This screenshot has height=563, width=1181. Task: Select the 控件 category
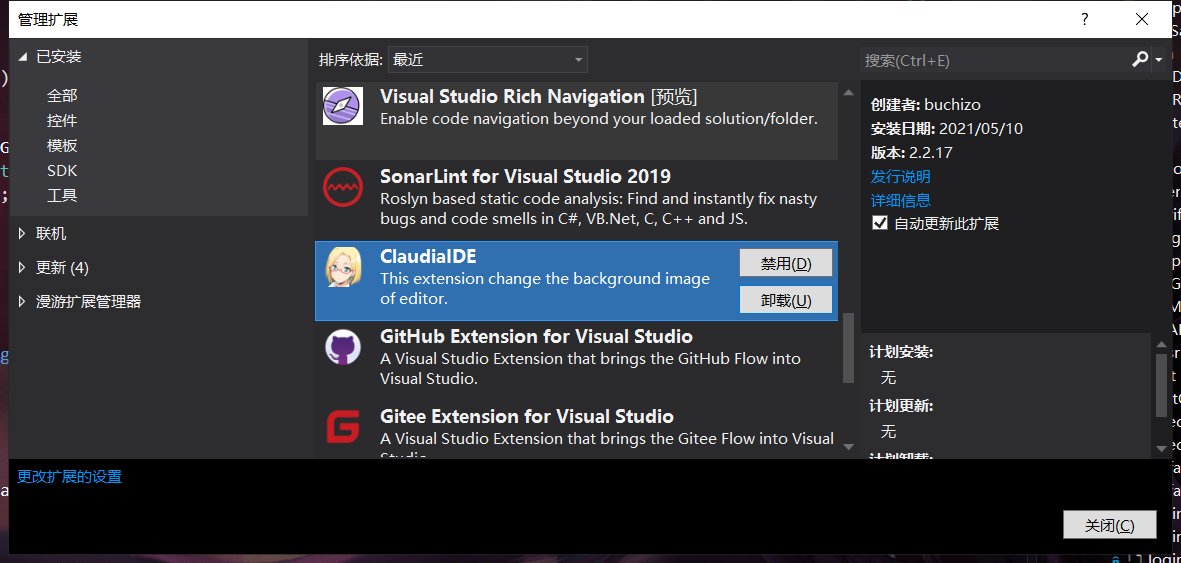tap(62, 121)
